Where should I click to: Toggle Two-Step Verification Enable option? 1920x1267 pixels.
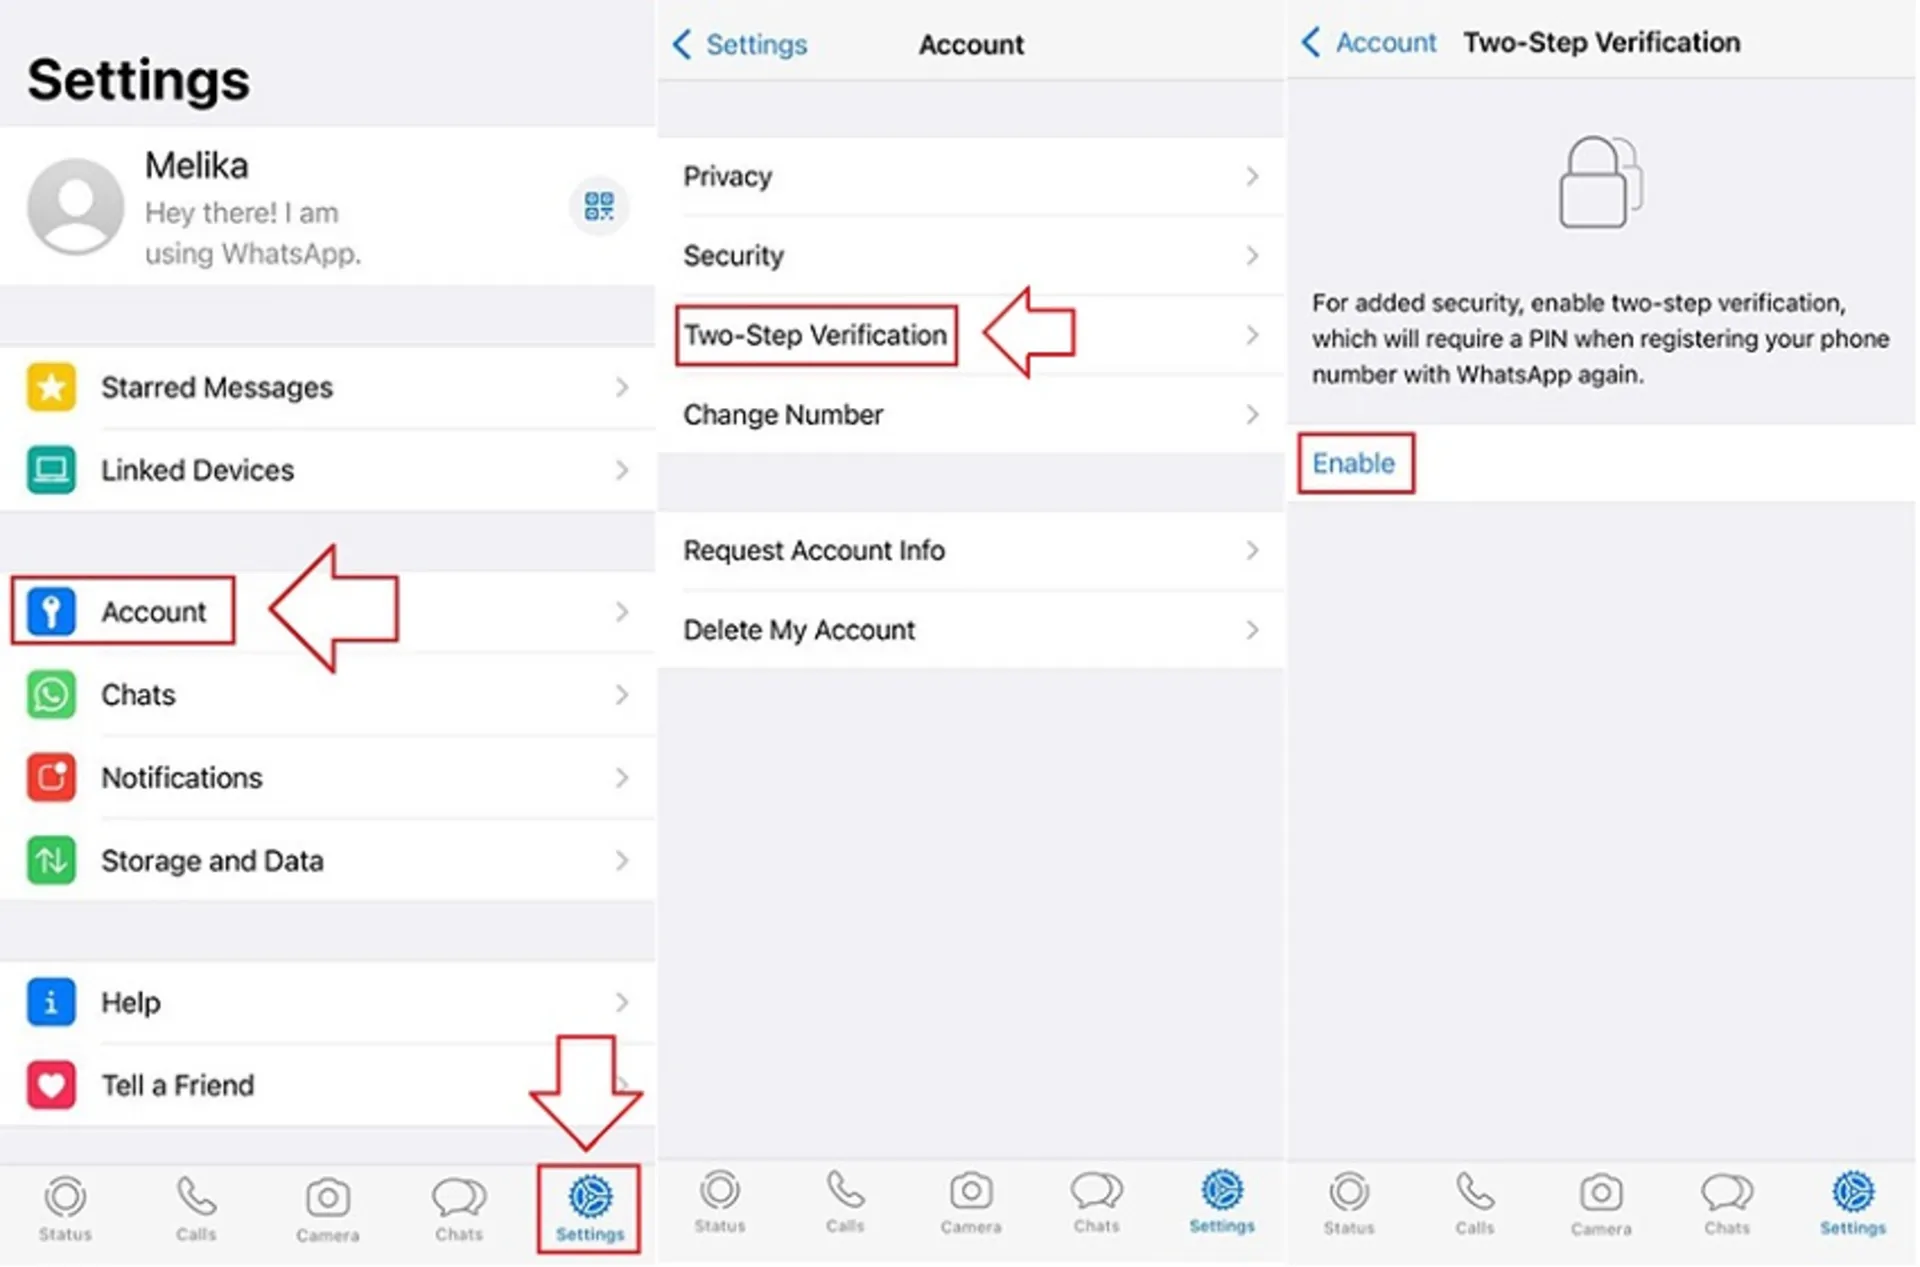click(x=1352, y=462)
